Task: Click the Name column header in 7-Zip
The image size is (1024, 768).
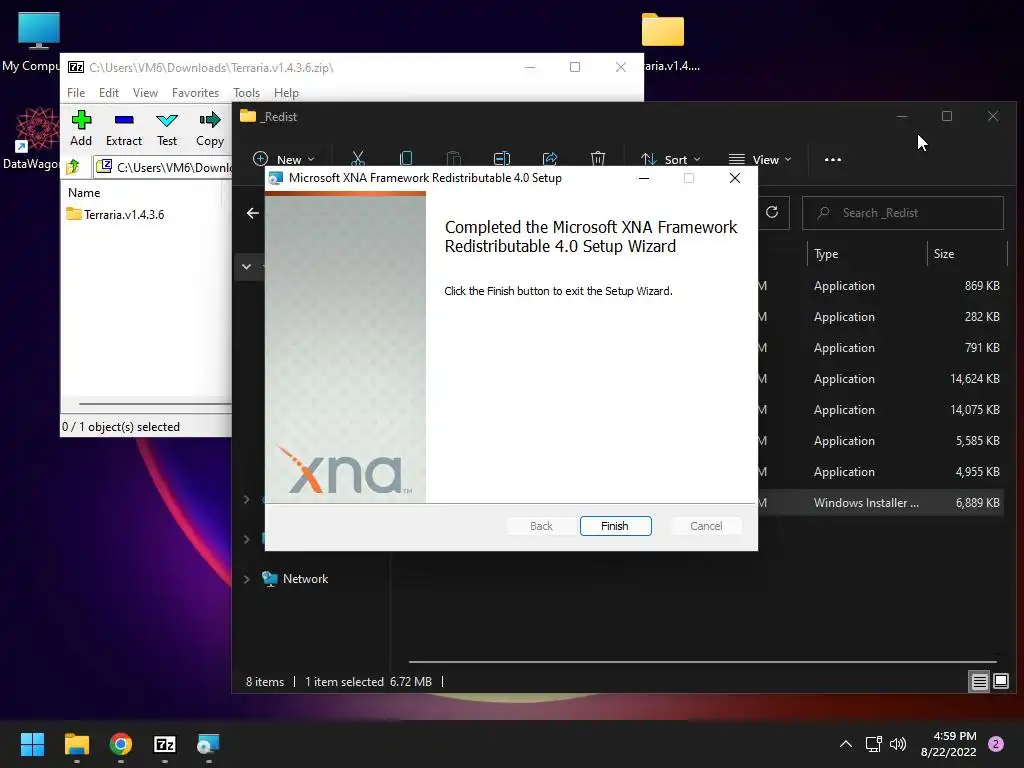Action: [84, 193]
